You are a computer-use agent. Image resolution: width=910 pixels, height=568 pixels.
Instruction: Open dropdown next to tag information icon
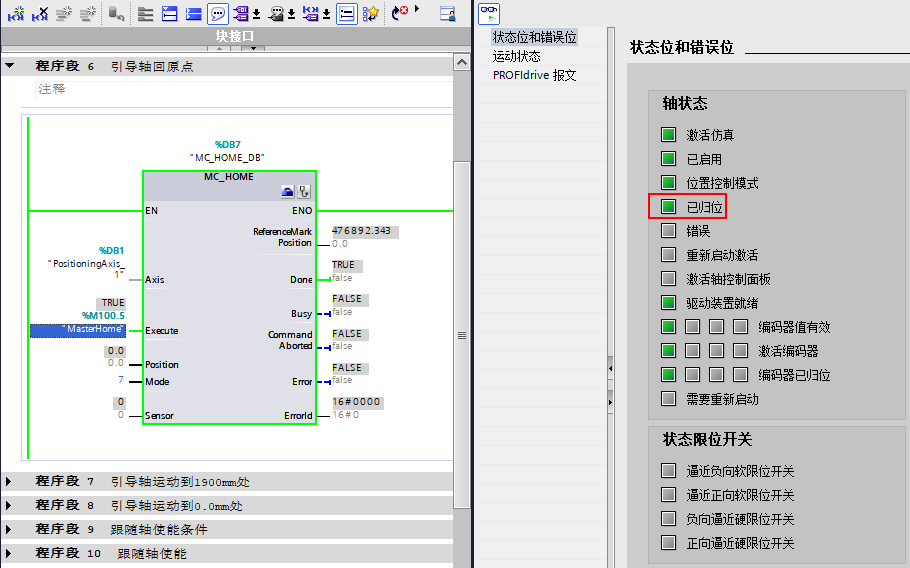point(291,14)
